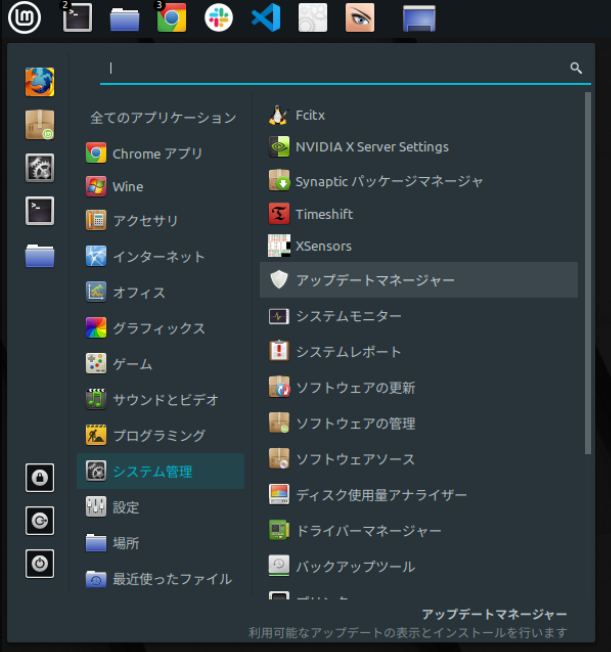Click the lock screen button

click(x=40, y=477)
